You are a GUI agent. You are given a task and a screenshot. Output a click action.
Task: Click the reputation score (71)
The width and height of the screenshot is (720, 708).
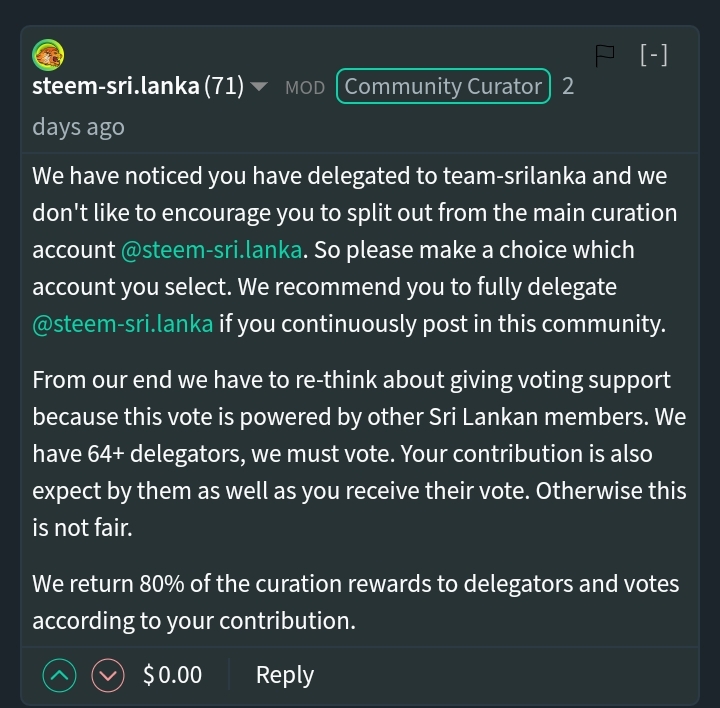pos(224,86)
